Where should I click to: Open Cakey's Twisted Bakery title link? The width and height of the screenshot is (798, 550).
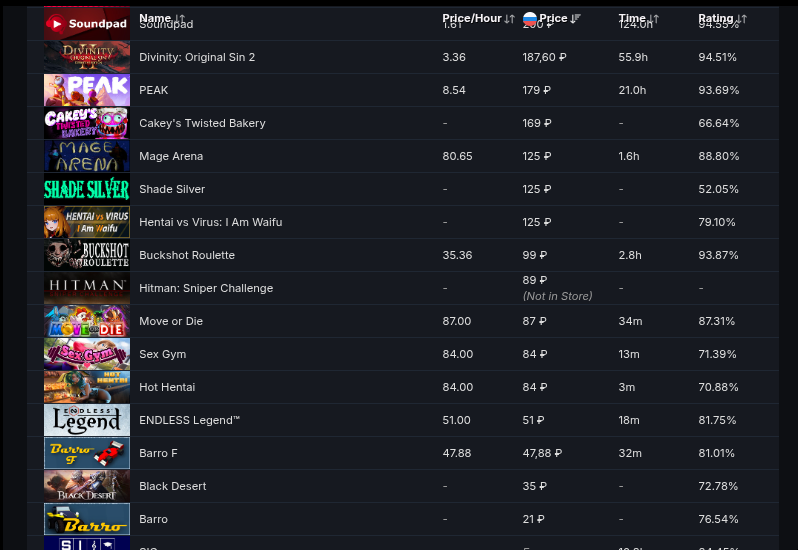tap(202, 123)
